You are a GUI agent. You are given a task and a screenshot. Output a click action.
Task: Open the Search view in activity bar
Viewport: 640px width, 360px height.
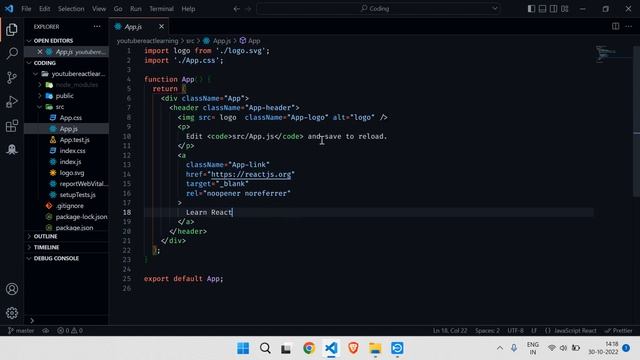(x=12, y=53)
